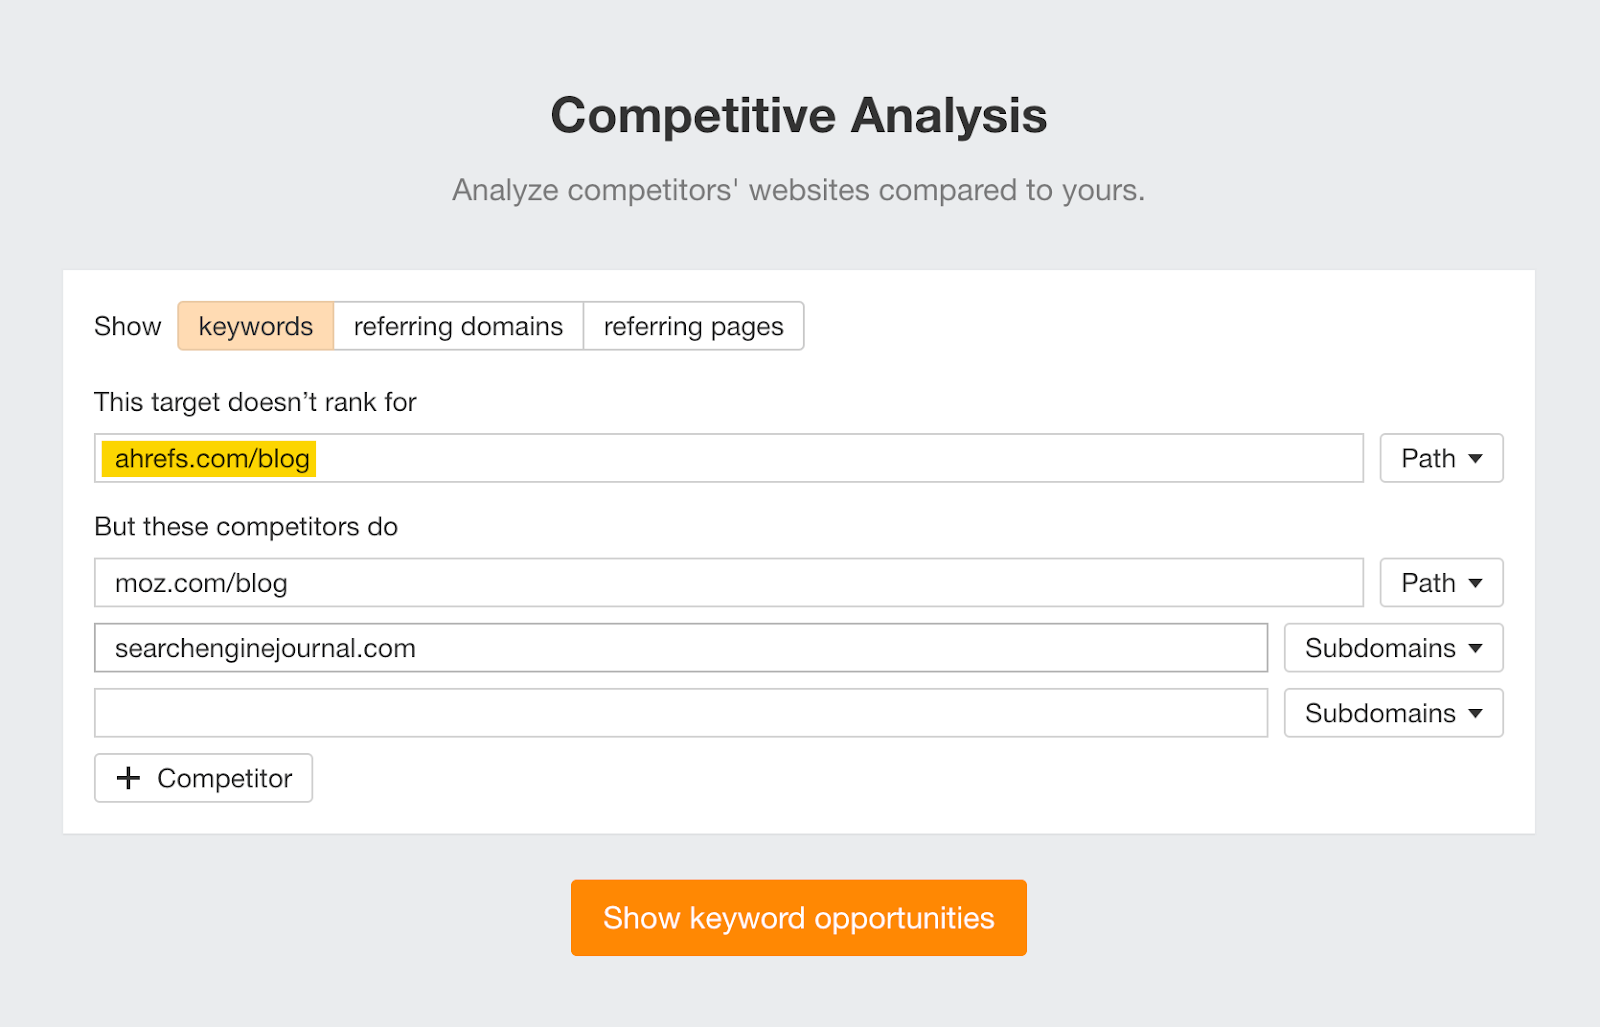The width and height of the screenshot is (1600, 1027).
Task: Click the 'This target doesn't rank for' label
Action: (x=255, y=402)
